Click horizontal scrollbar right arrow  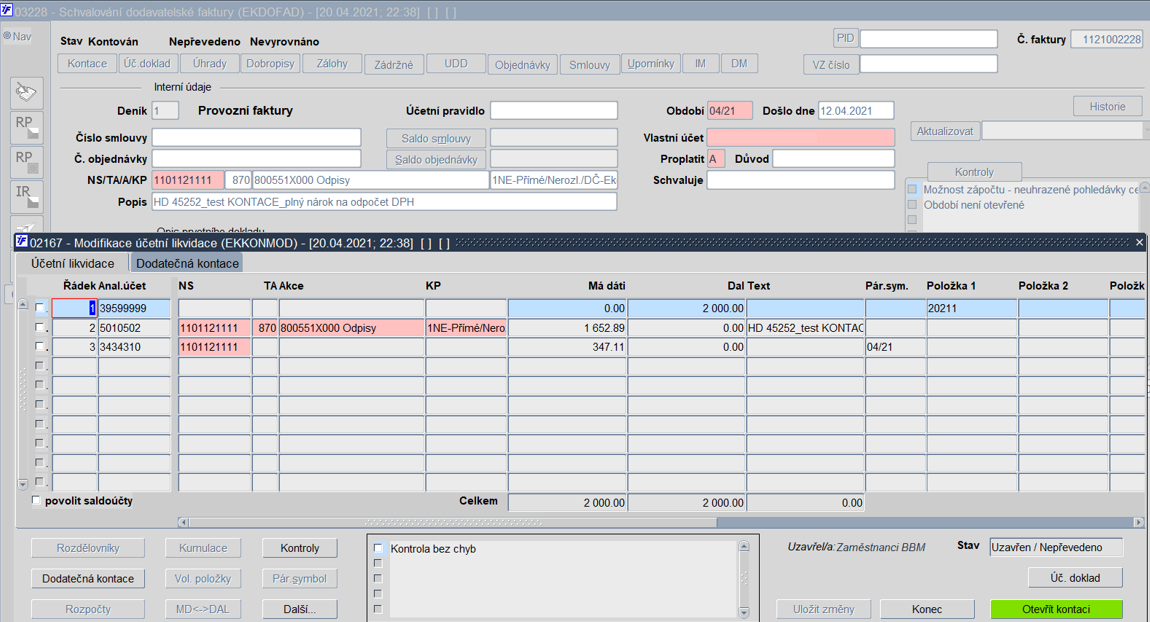[1138, 522]
